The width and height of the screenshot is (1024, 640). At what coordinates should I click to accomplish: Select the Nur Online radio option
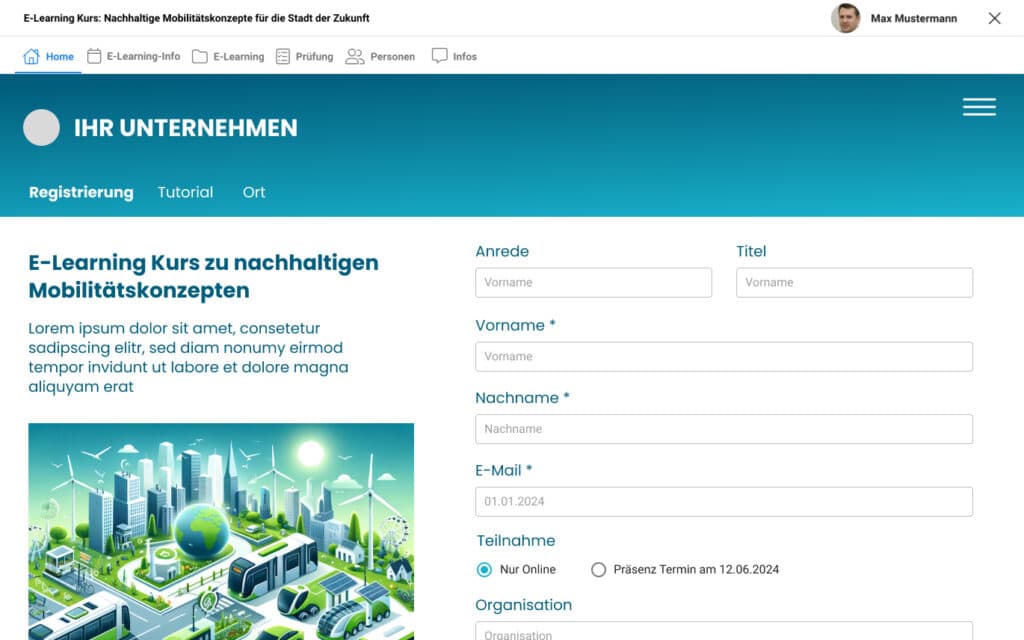coord(485,570)
